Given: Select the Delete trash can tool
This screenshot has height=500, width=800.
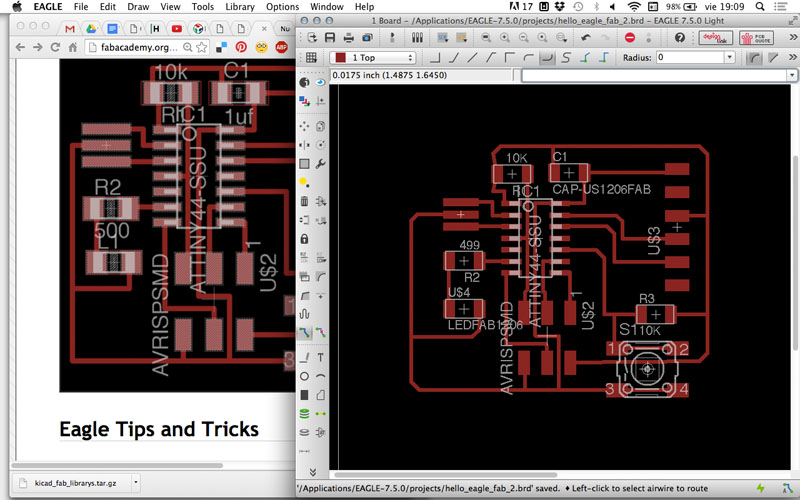Looking at the screenshot, I should coord(304,201).
